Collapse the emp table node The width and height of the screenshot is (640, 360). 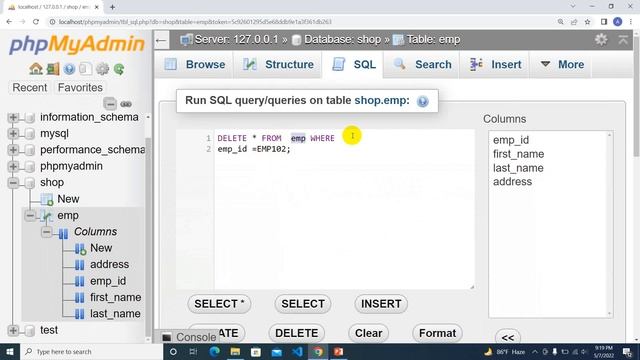coord(30,215)
